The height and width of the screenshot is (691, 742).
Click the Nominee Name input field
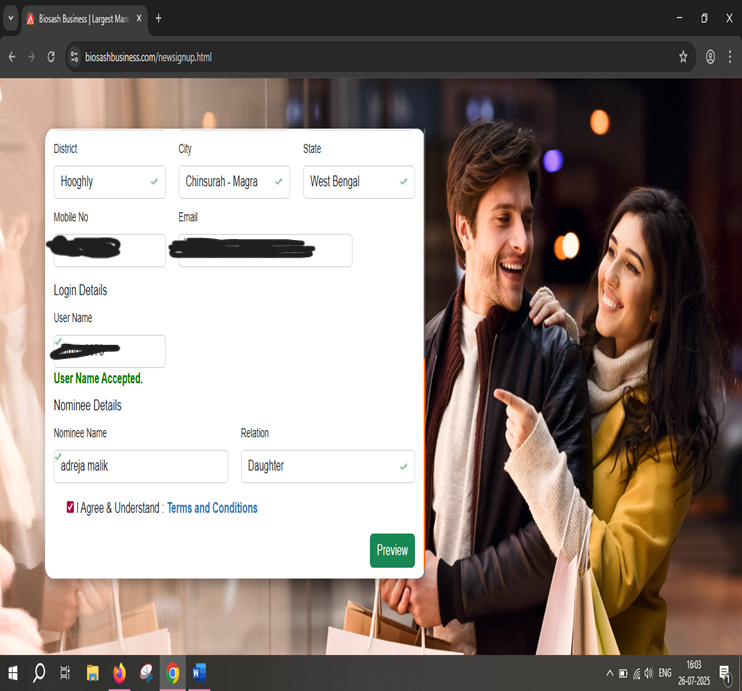[x=141, y=466]
